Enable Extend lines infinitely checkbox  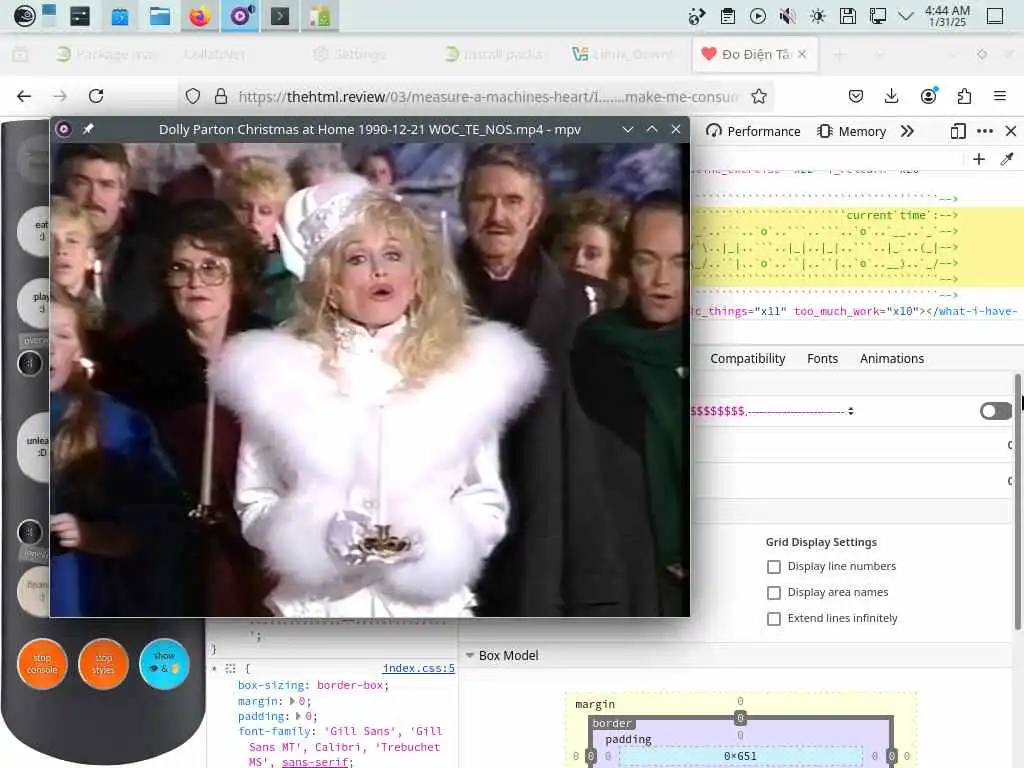click(x=774, y=619)
